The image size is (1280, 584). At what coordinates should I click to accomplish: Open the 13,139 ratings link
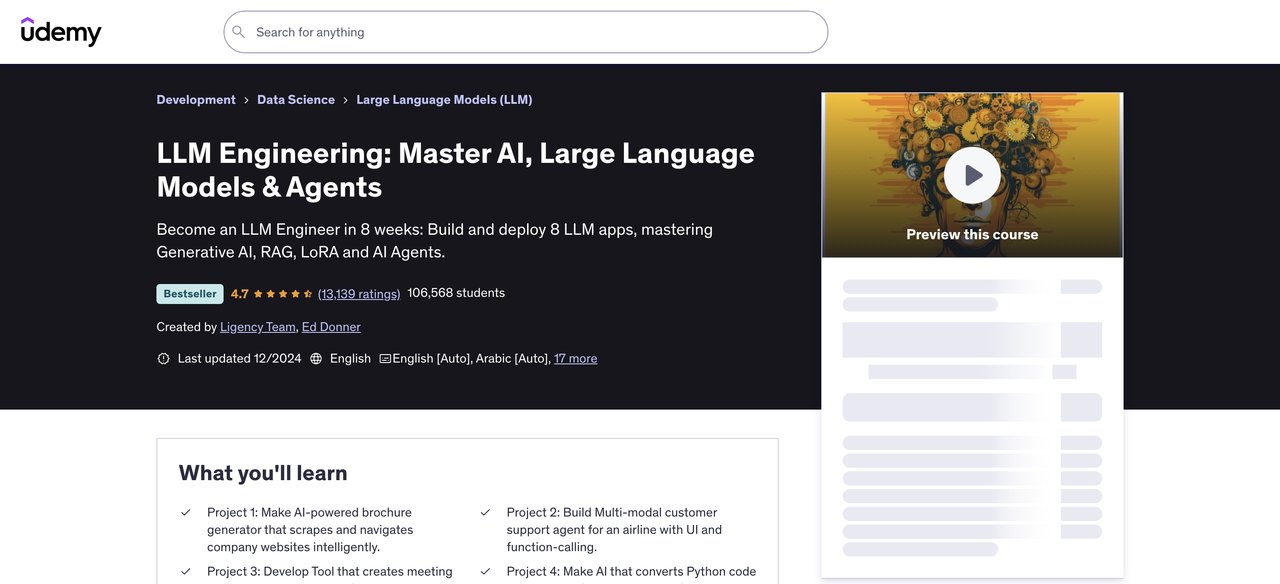click(x=359, y=294)
